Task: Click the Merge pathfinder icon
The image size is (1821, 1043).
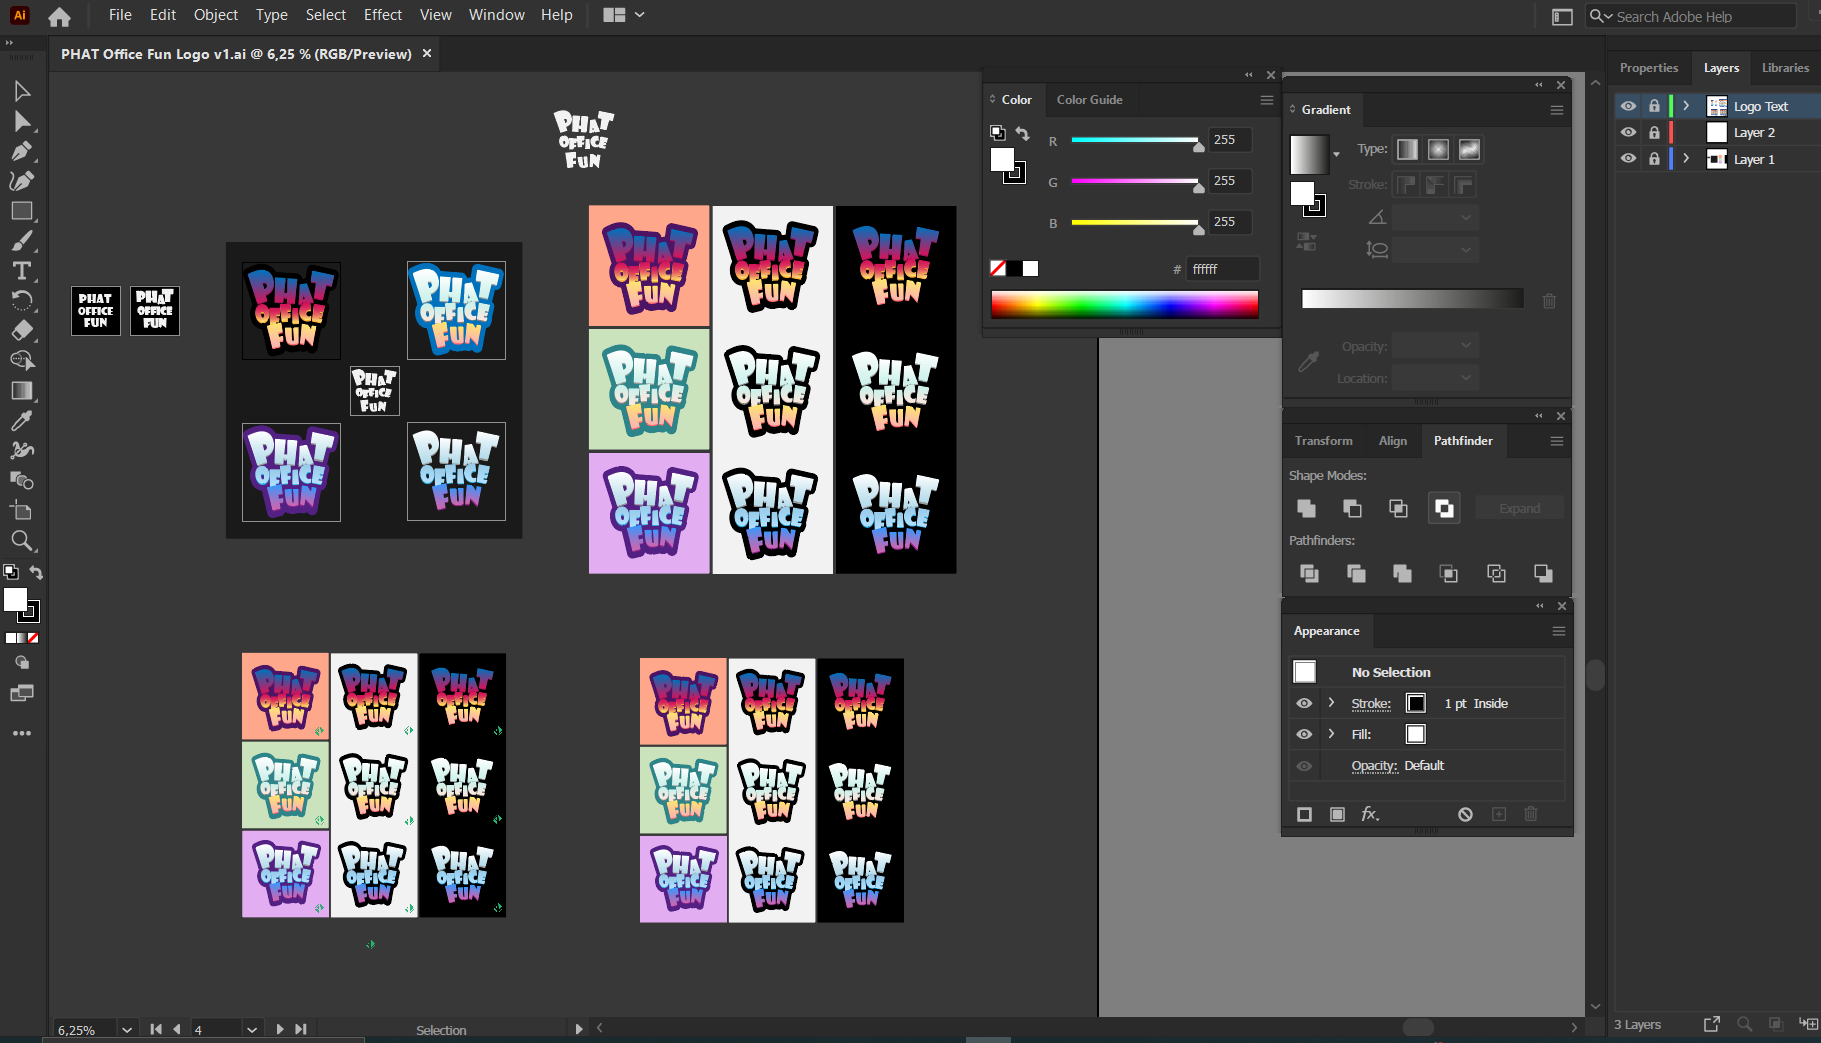Action: pyautogui.click(x=1402, y=573)
